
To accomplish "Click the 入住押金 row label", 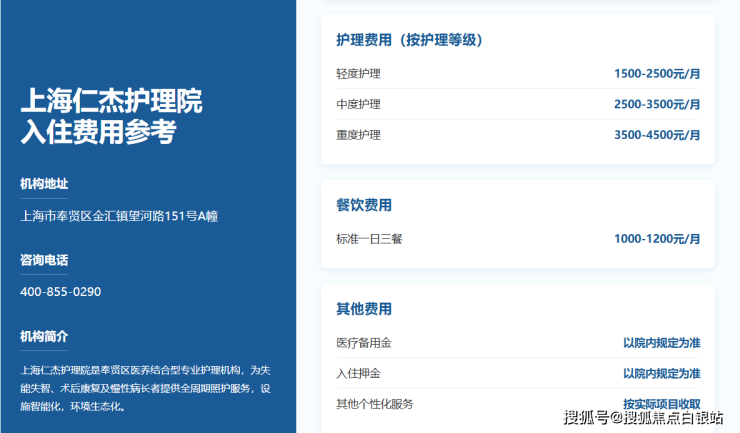I will click(x=358, y=374).
